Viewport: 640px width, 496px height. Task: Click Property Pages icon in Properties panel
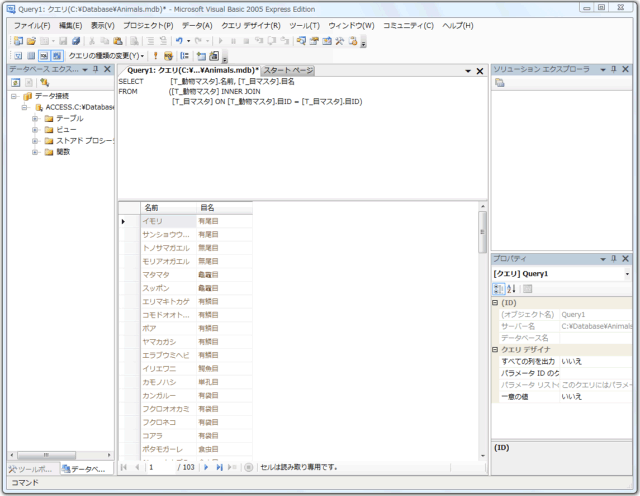coord(527,289)
